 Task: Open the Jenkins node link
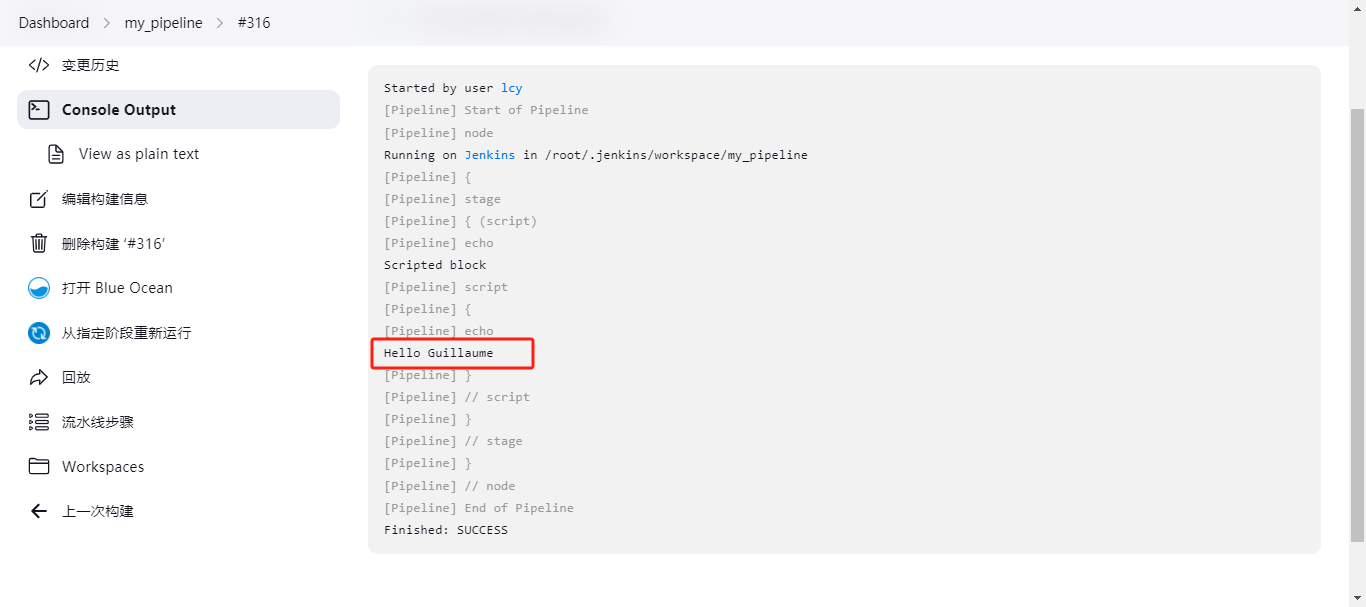490,155
